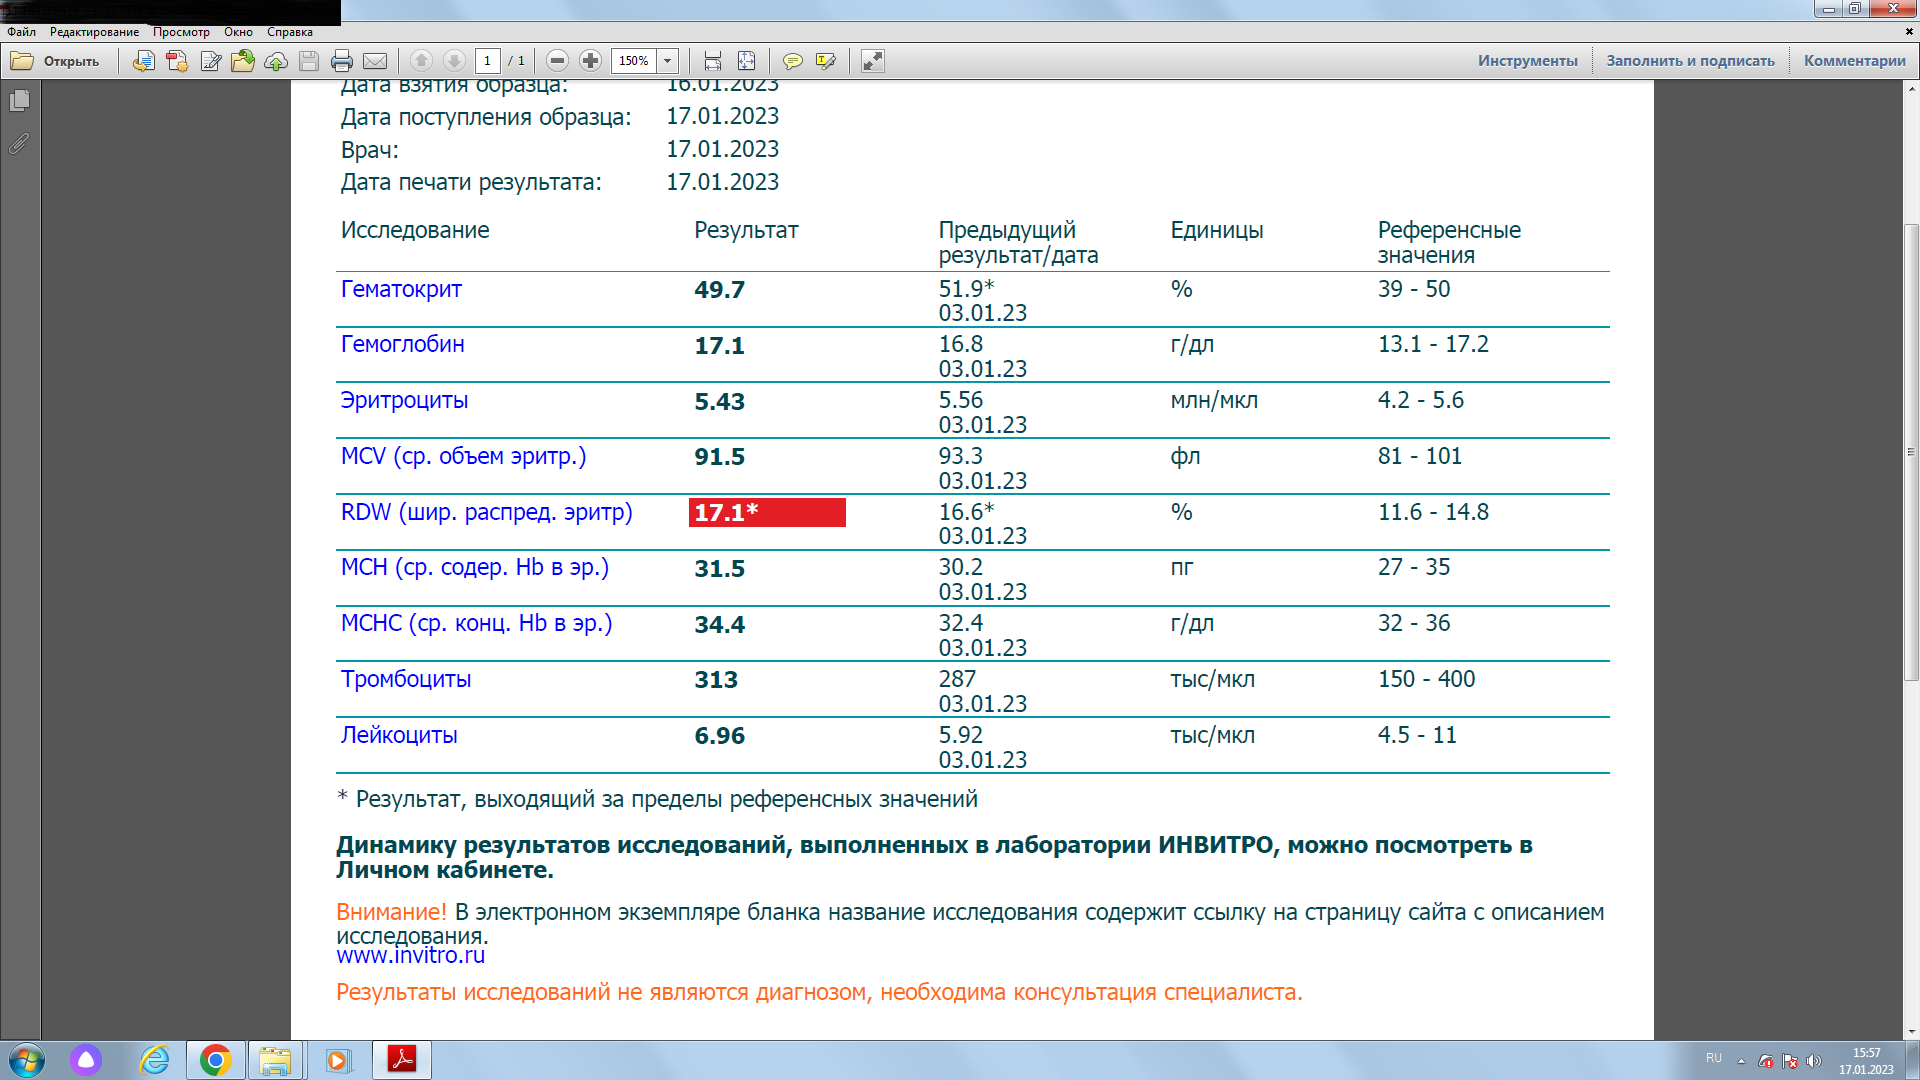Open Internet Explorer from taskbar
Viewport: 1920px width, 1080px height.
154,1060
